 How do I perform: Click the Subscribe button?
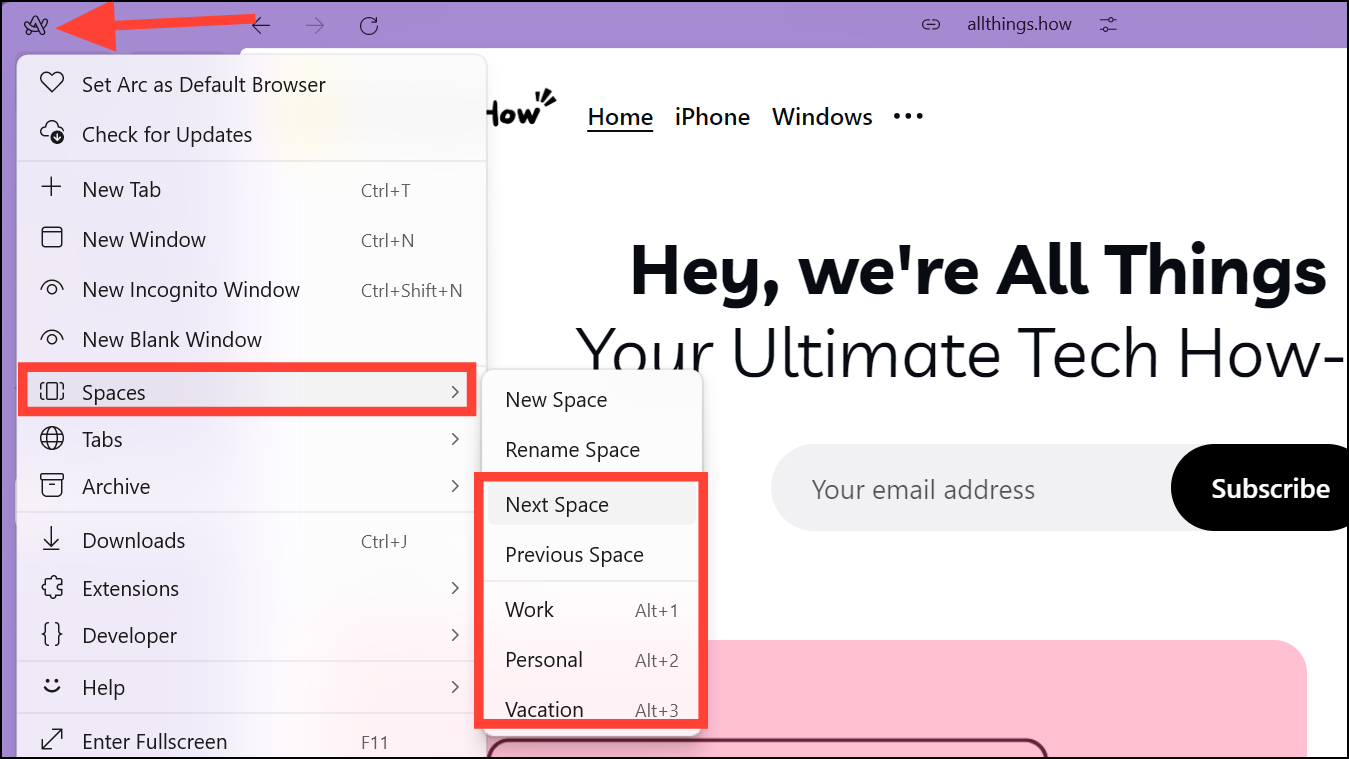[x=1260, y=488]
